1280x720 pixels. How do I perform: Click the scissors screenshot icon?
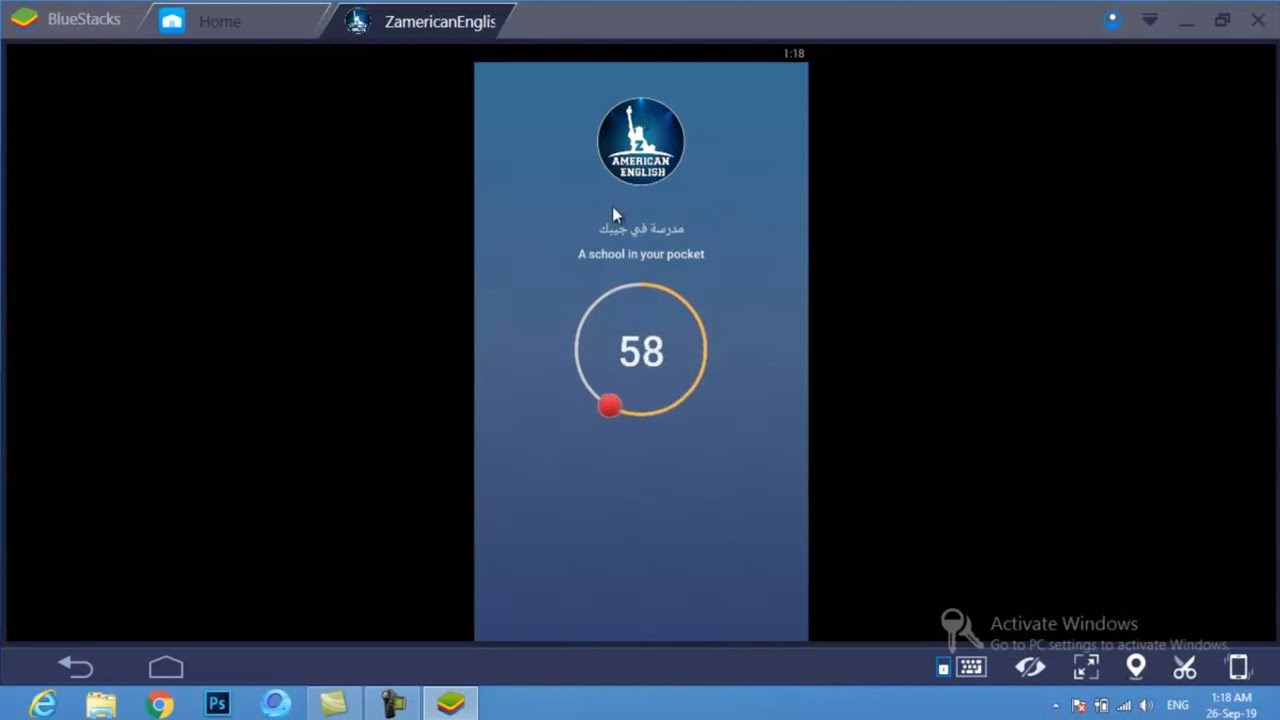point(1185,667)
